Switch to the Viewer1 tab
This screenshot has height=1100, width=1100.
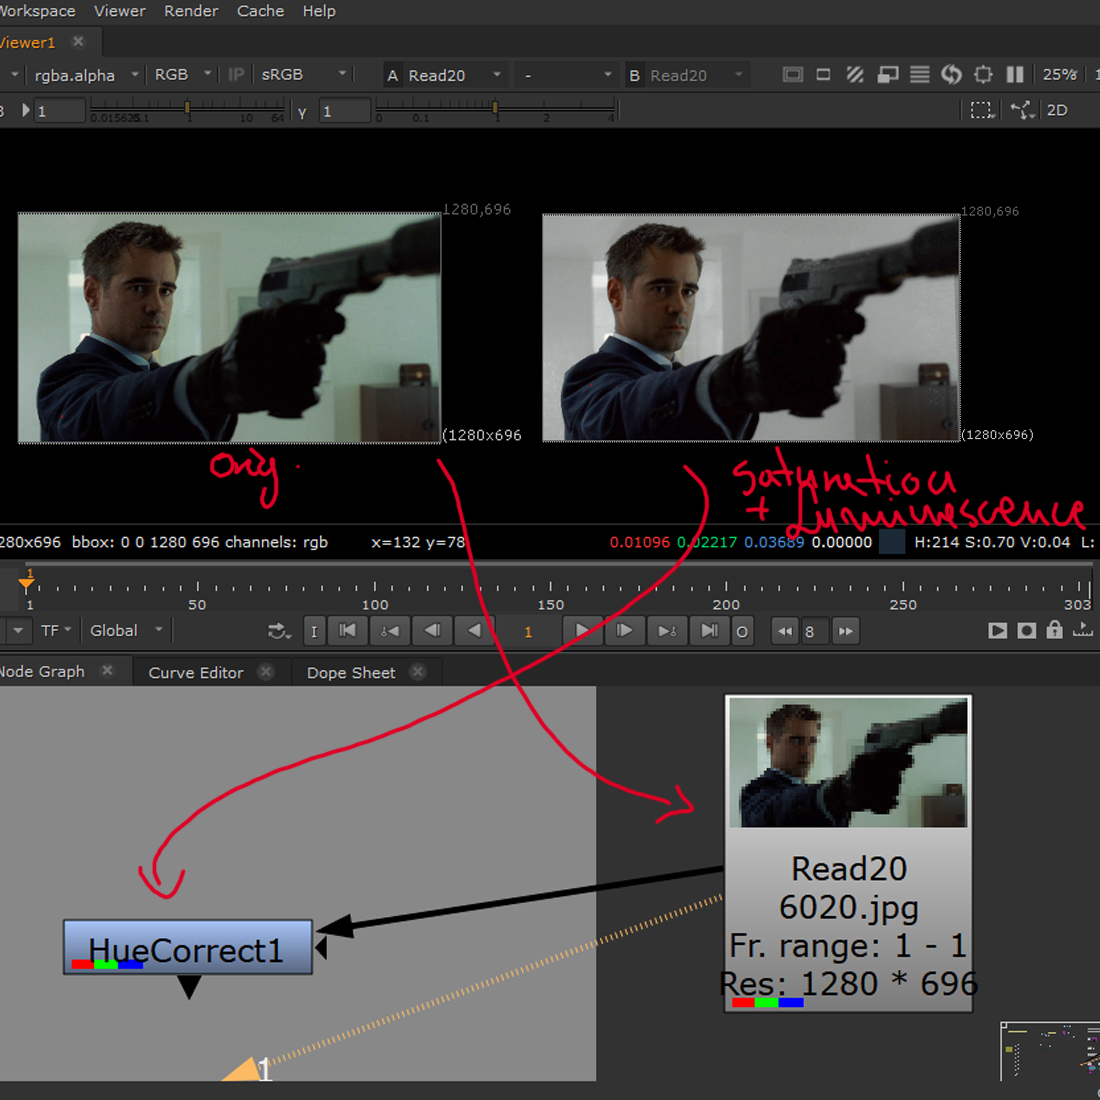click(28, 43)
